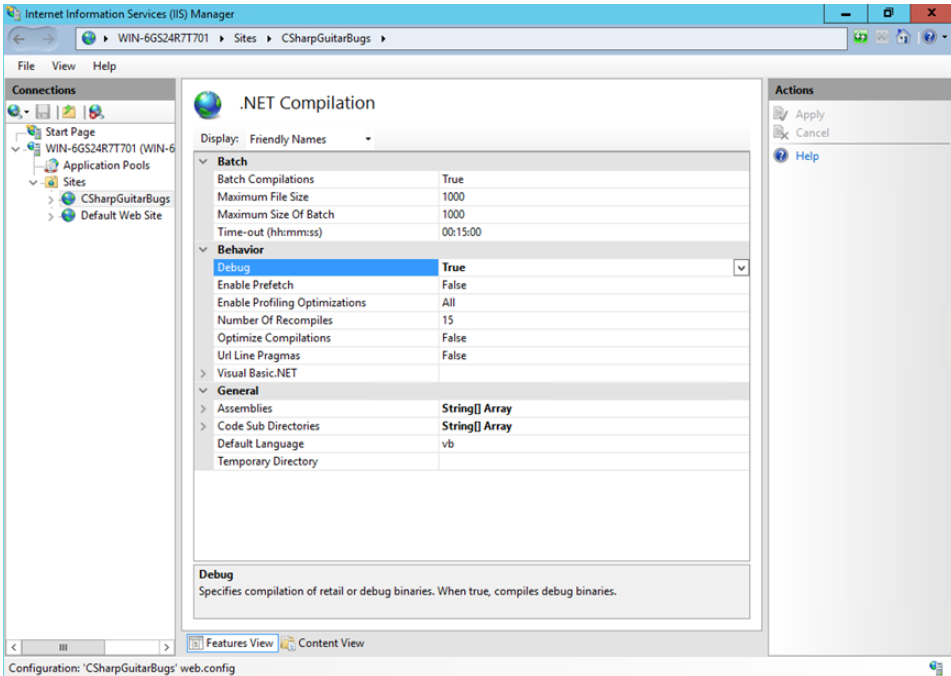951x676 pixels.
Task: Click the Help question mark icon in toolbar
Action: tap(929, 38)
